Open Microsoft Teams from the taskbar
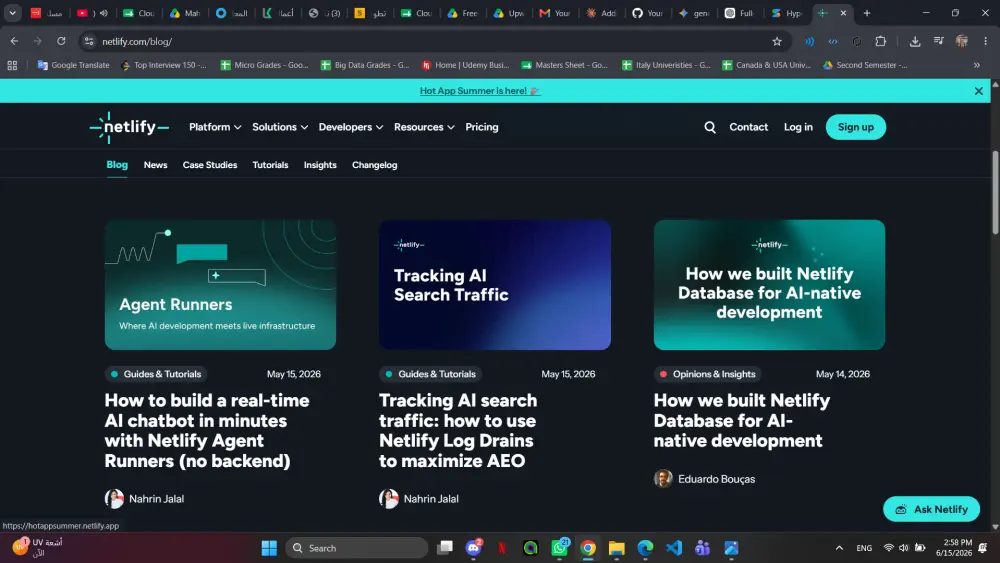The height and width of the screenshot is (563, 1000). (703, 548)
